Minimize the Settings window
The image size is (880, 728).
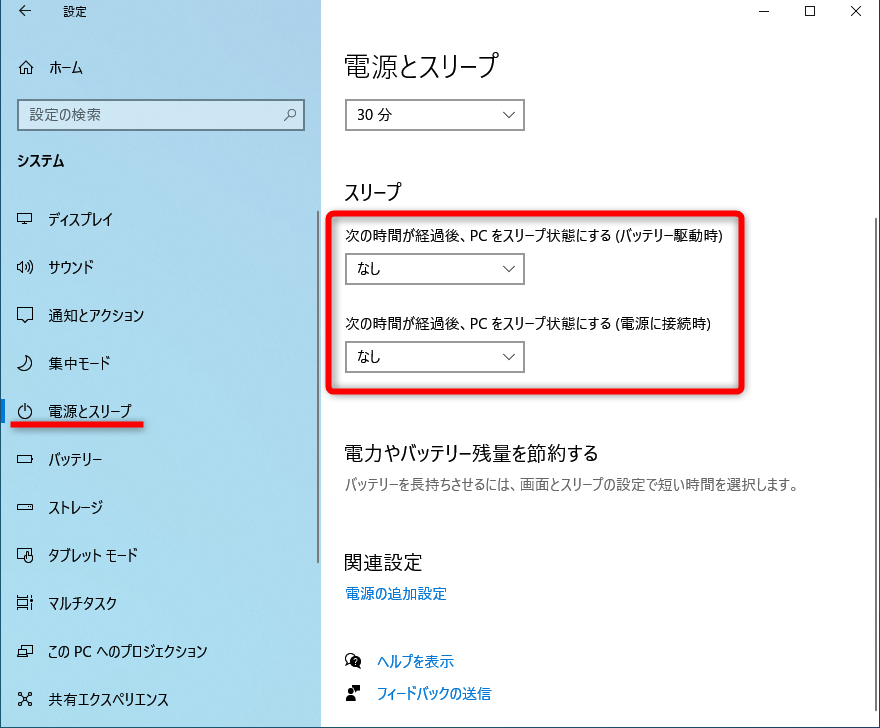tap(764, 11)
